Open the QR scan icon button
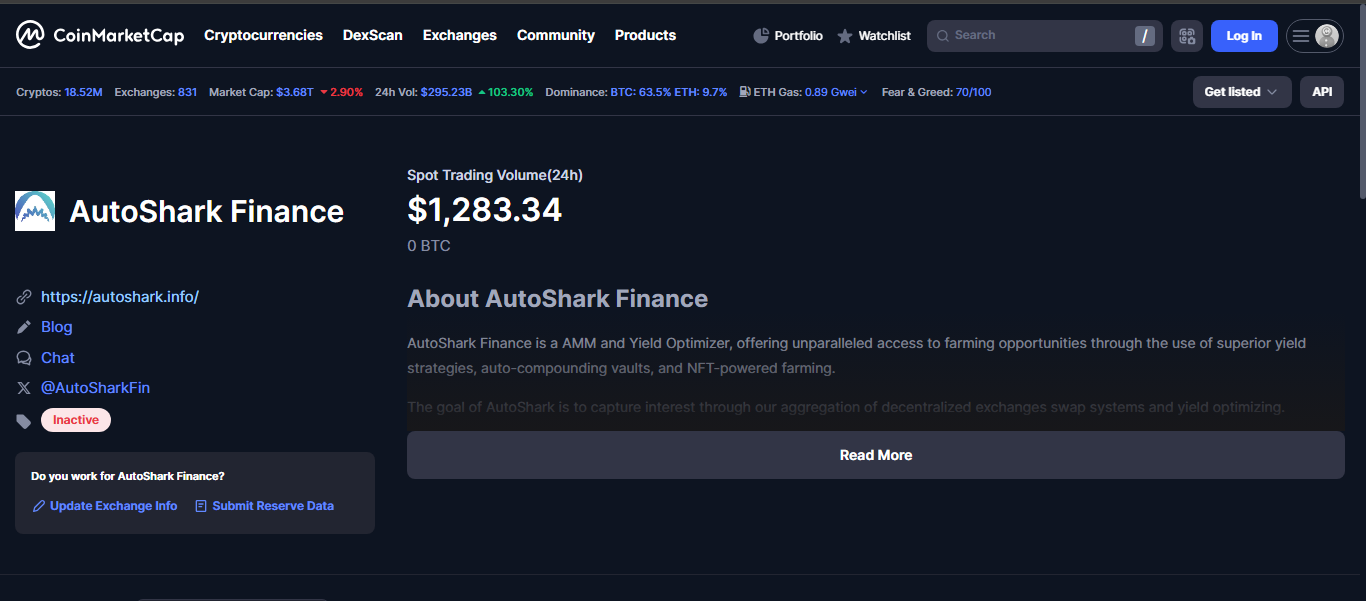The image size is (1366, 601). tap(1187, 36)
